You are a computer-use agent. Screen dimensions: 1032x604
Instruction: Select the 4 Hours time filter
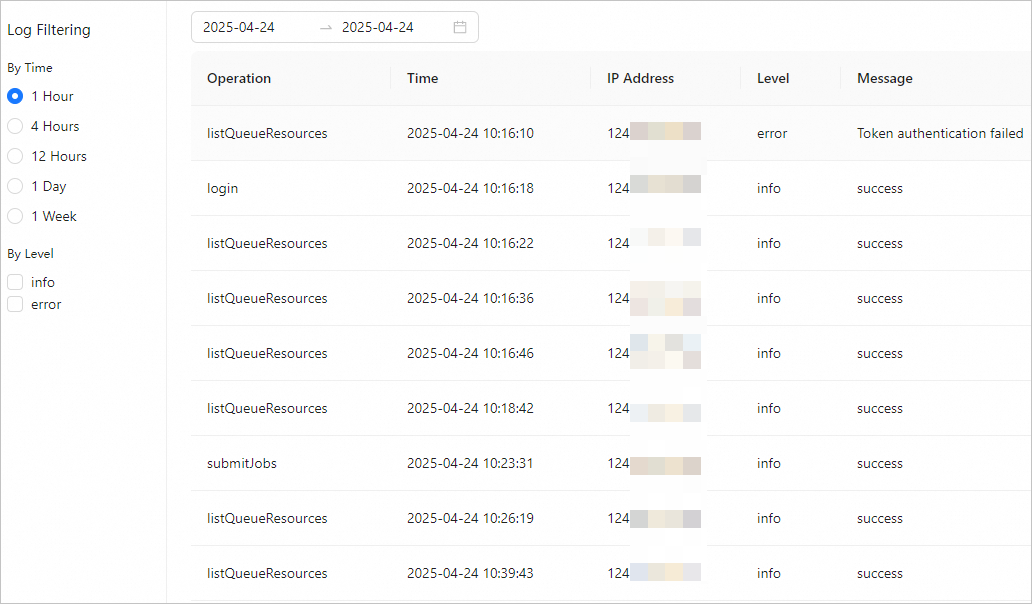pyautogui.click(x=15, y=126)
